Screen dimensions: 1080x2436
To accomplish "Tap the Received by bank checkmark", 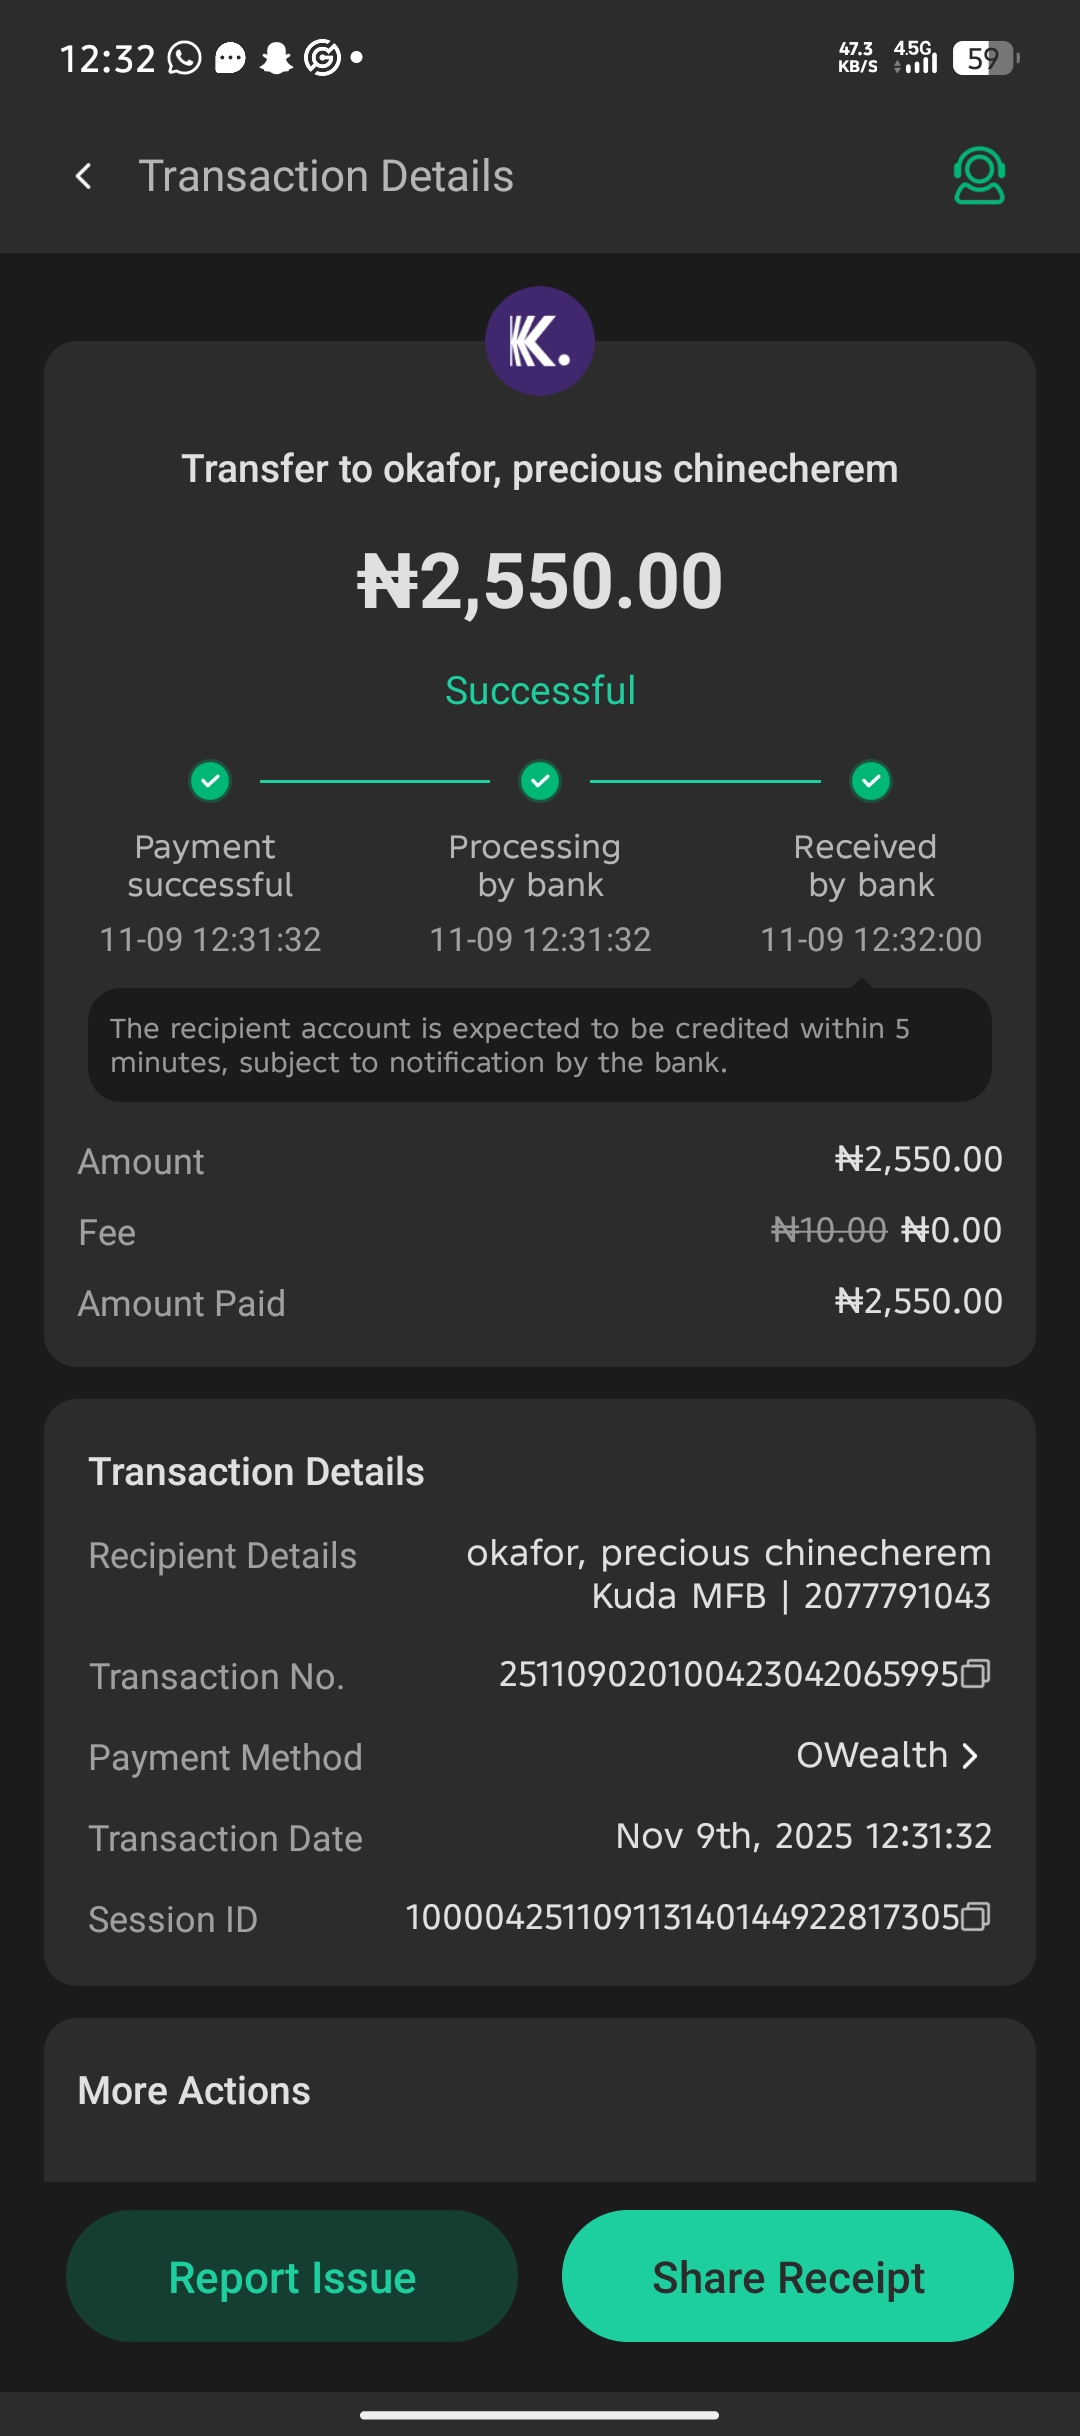I will point(871,781).
